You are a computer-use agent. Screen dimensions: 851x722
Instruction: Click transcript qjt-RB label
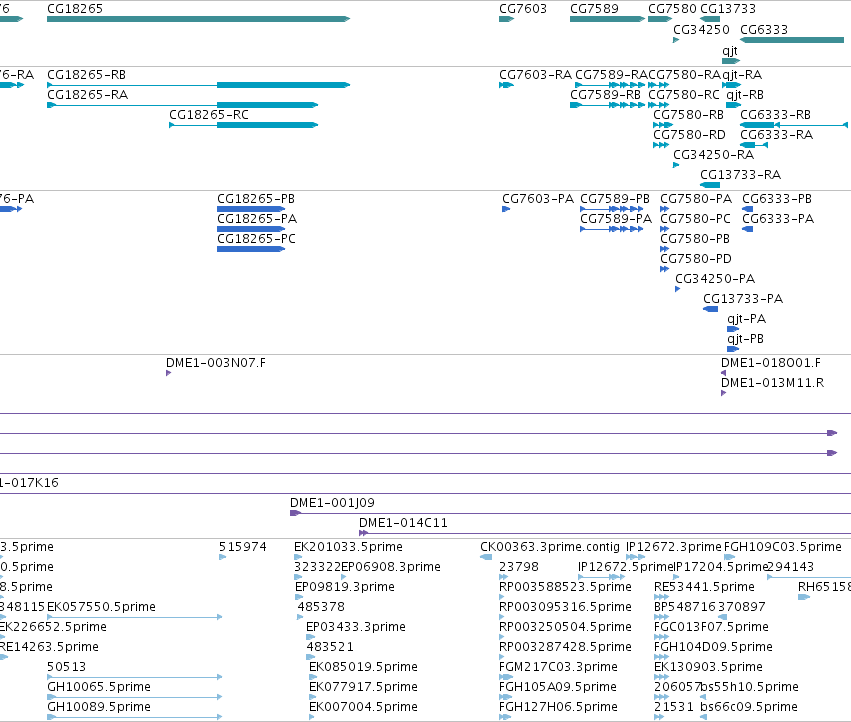click(x=745, y=95)
